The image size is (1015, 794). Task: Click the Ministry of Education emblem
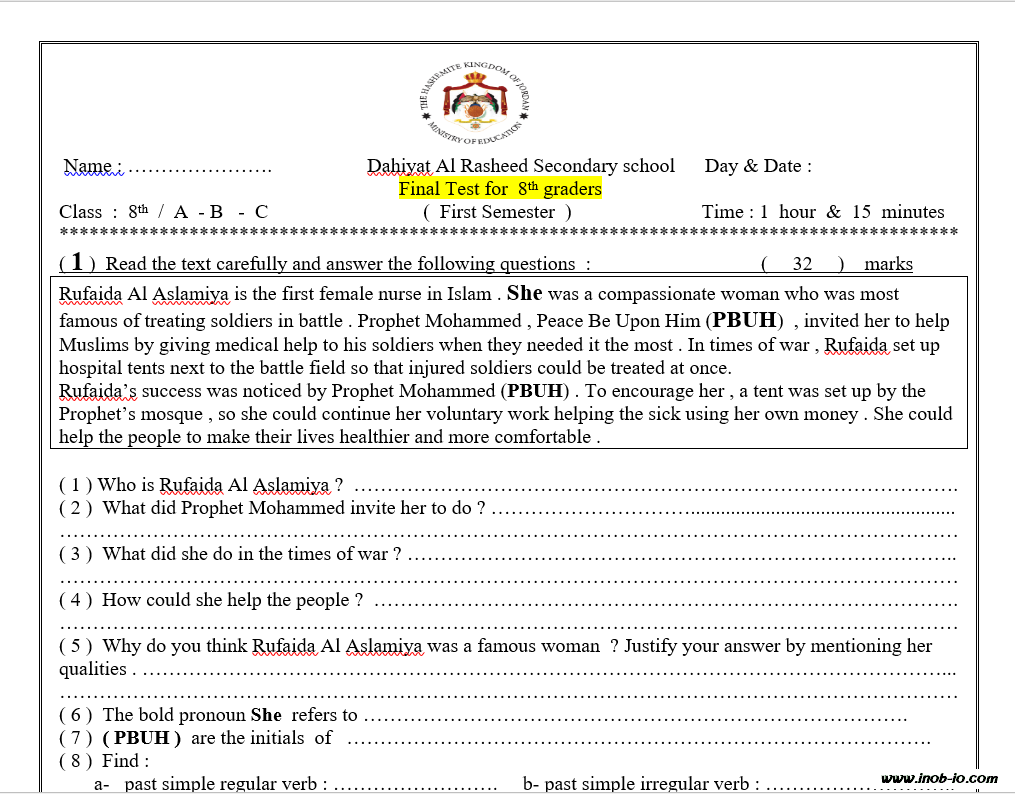[x=477, y=103]
